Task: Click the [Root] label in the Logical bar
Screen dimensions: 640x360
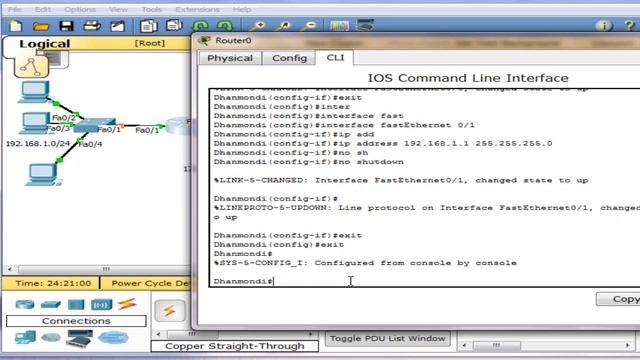Action: 150,43
